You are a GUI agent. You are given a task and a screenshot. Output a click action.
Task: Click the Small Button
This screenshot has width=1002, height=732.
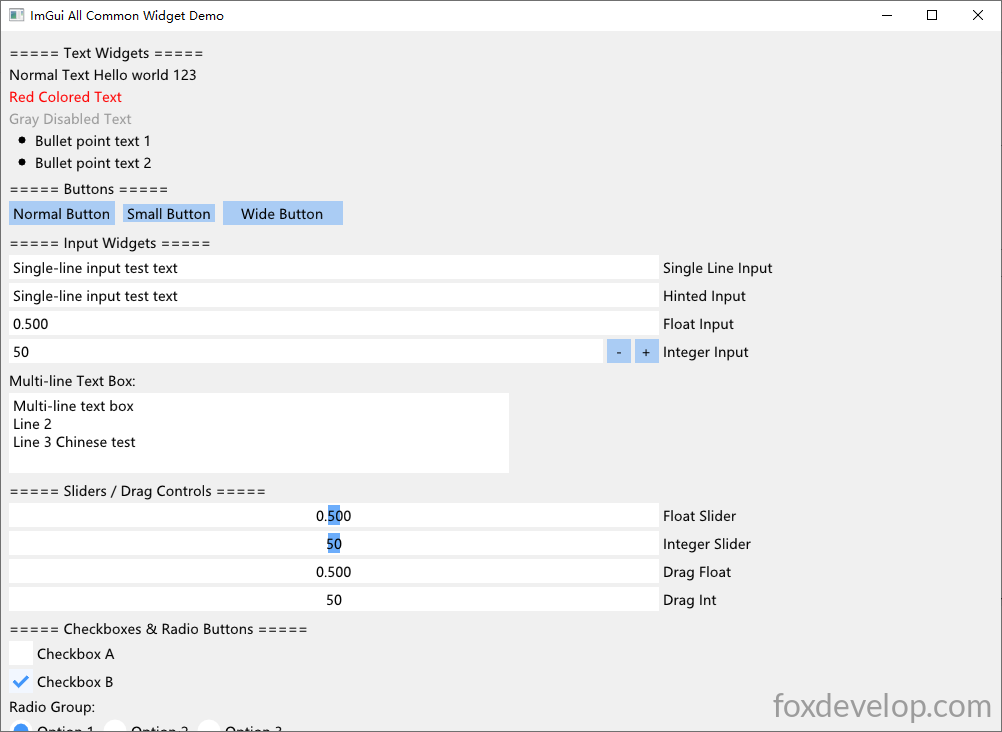point(169,214)
